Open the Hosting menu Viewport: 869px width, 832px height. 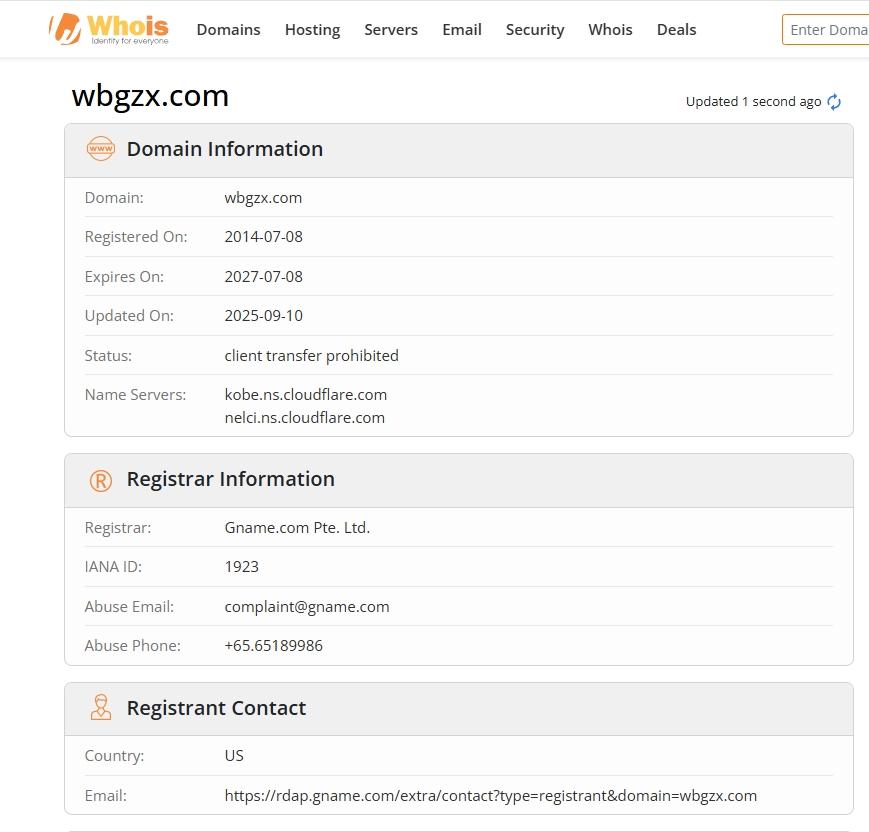coord(313,30)
